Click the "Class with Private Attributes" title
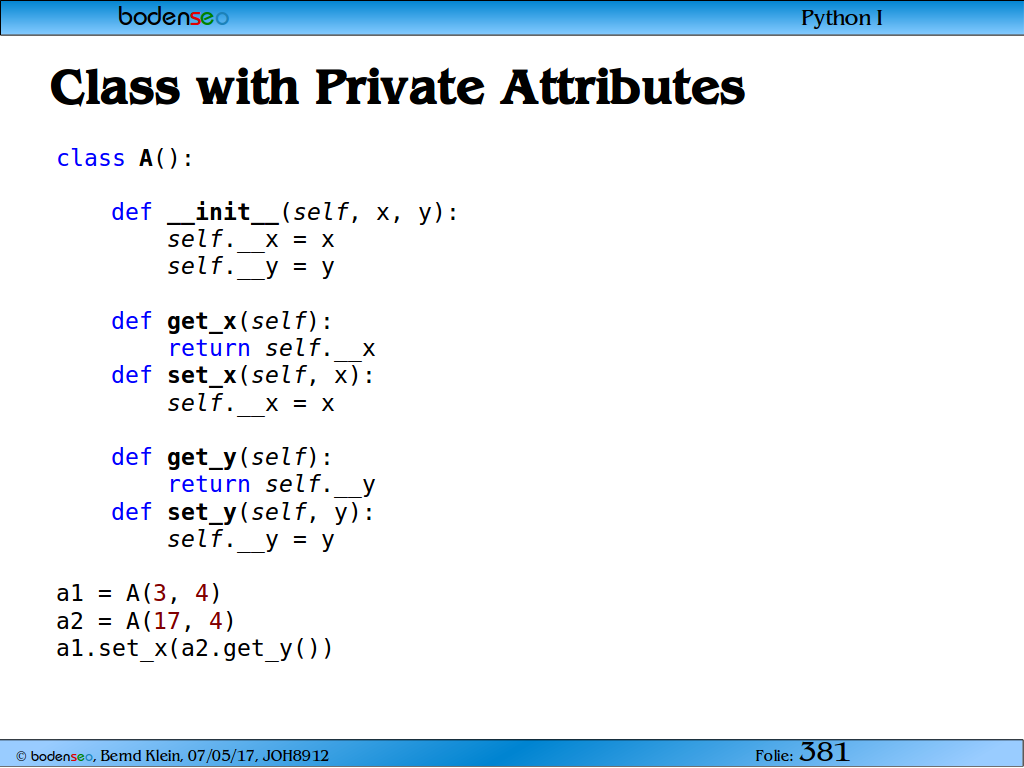The height and width of the screenshot is (768, 1024). coord(397,87)
